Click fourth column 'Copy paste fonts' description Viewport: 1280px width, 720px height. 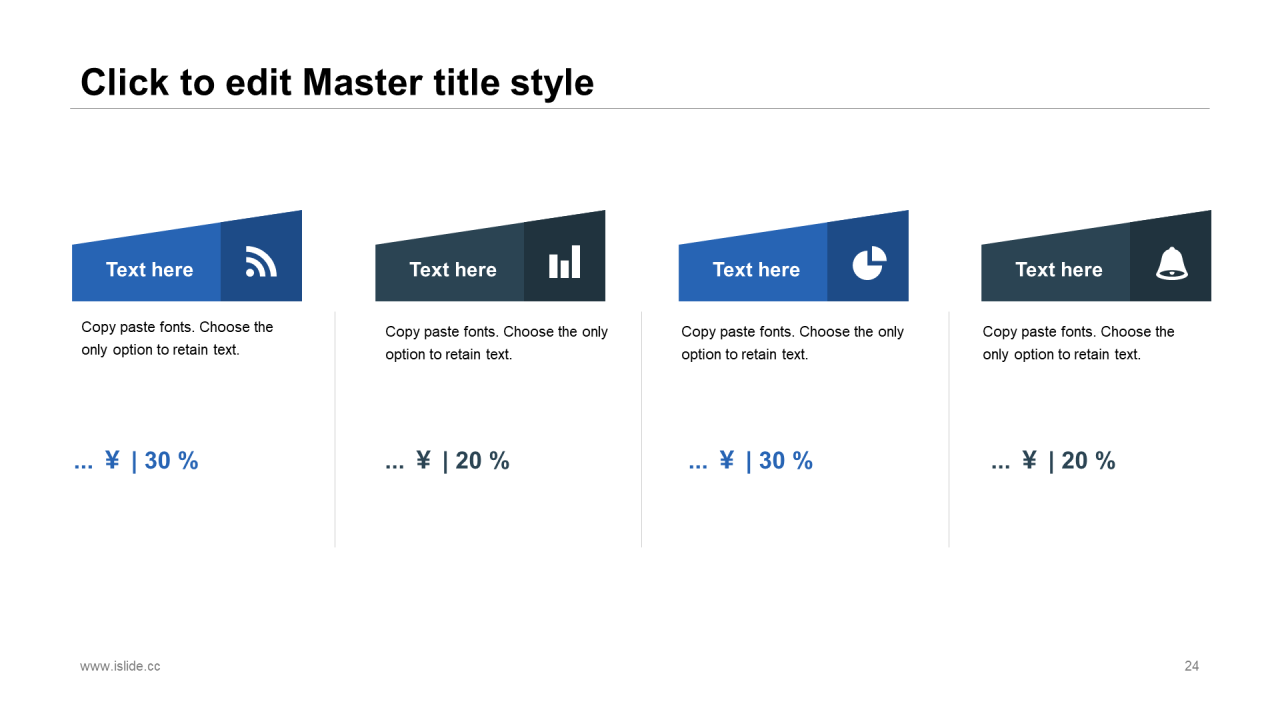pos(1078,343)
